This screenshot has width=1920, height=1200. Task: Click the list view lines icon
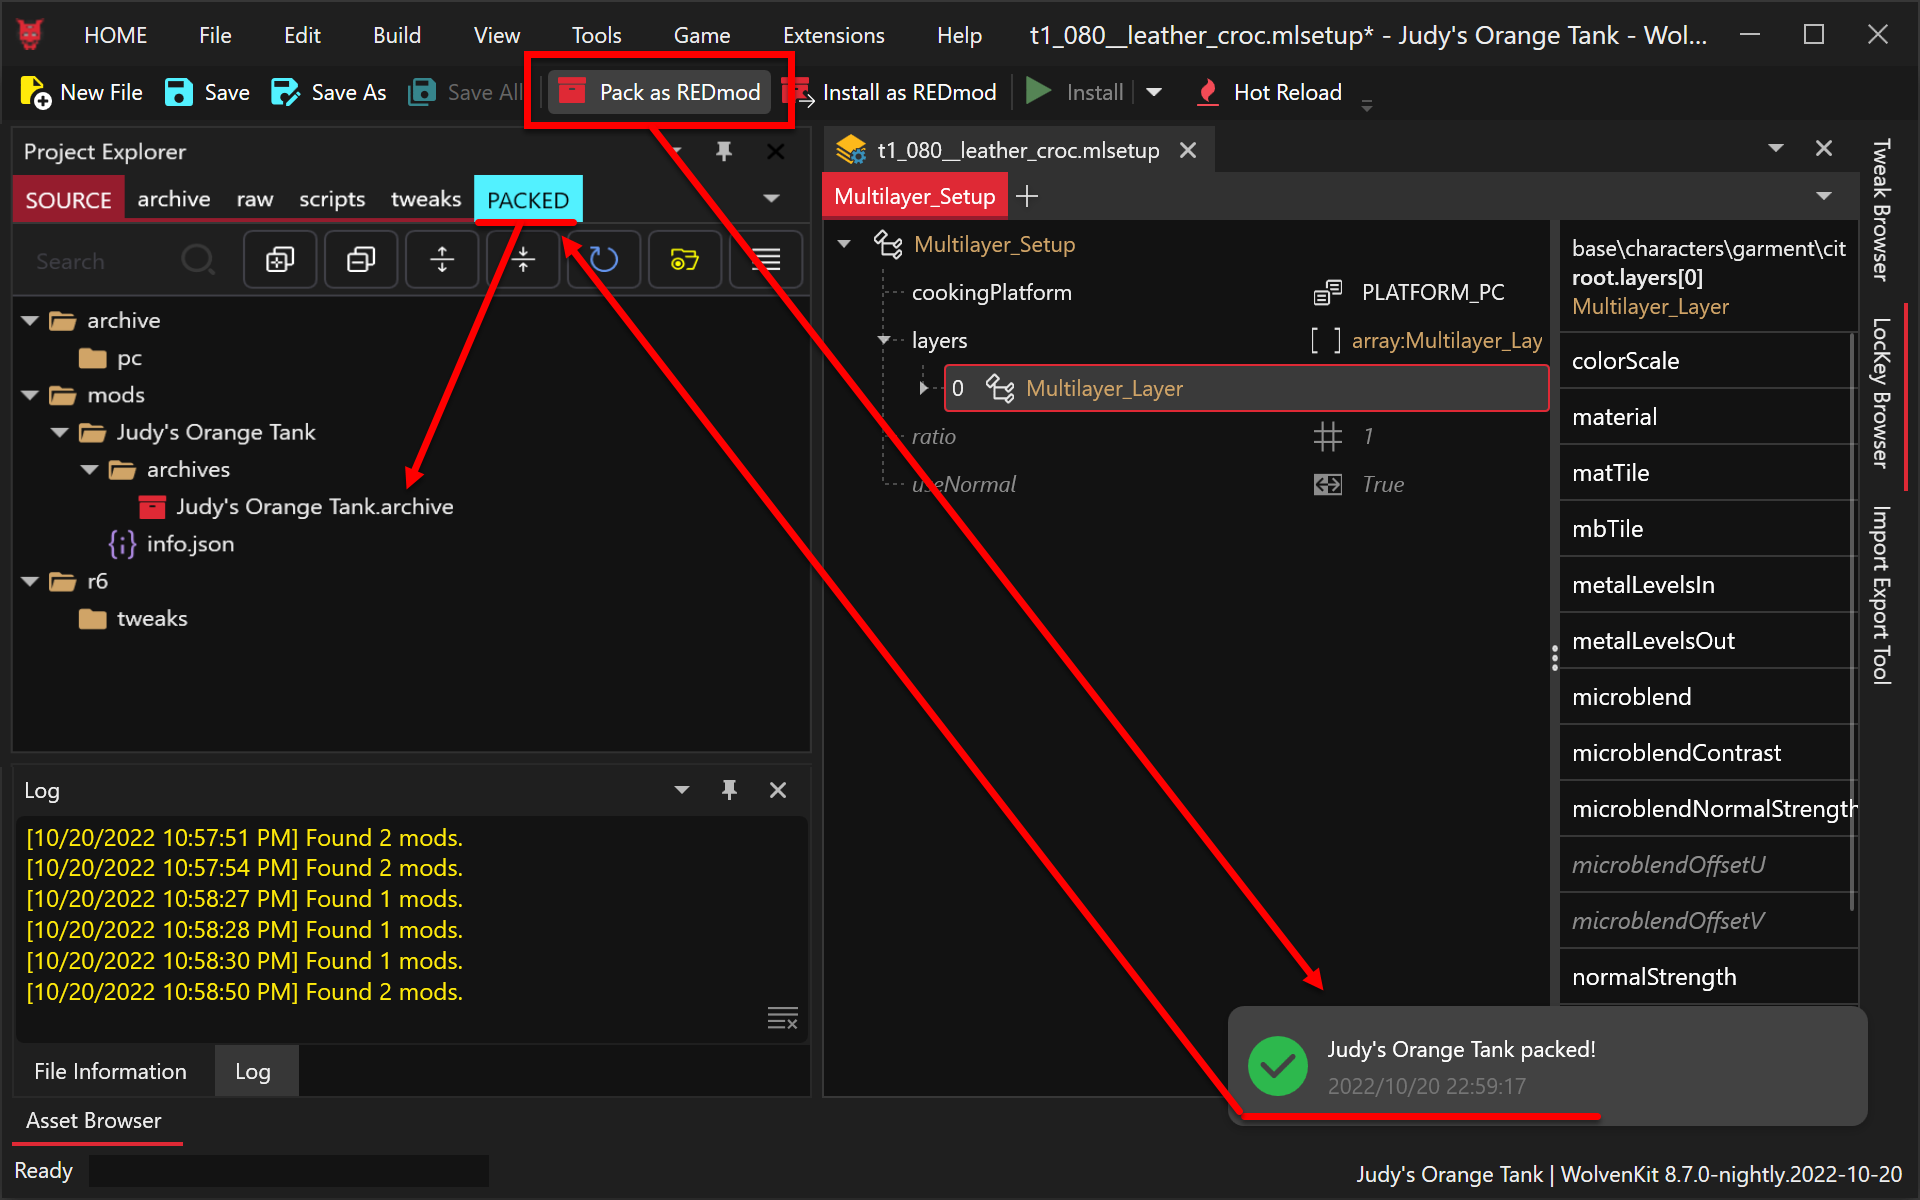click(766, 260)
